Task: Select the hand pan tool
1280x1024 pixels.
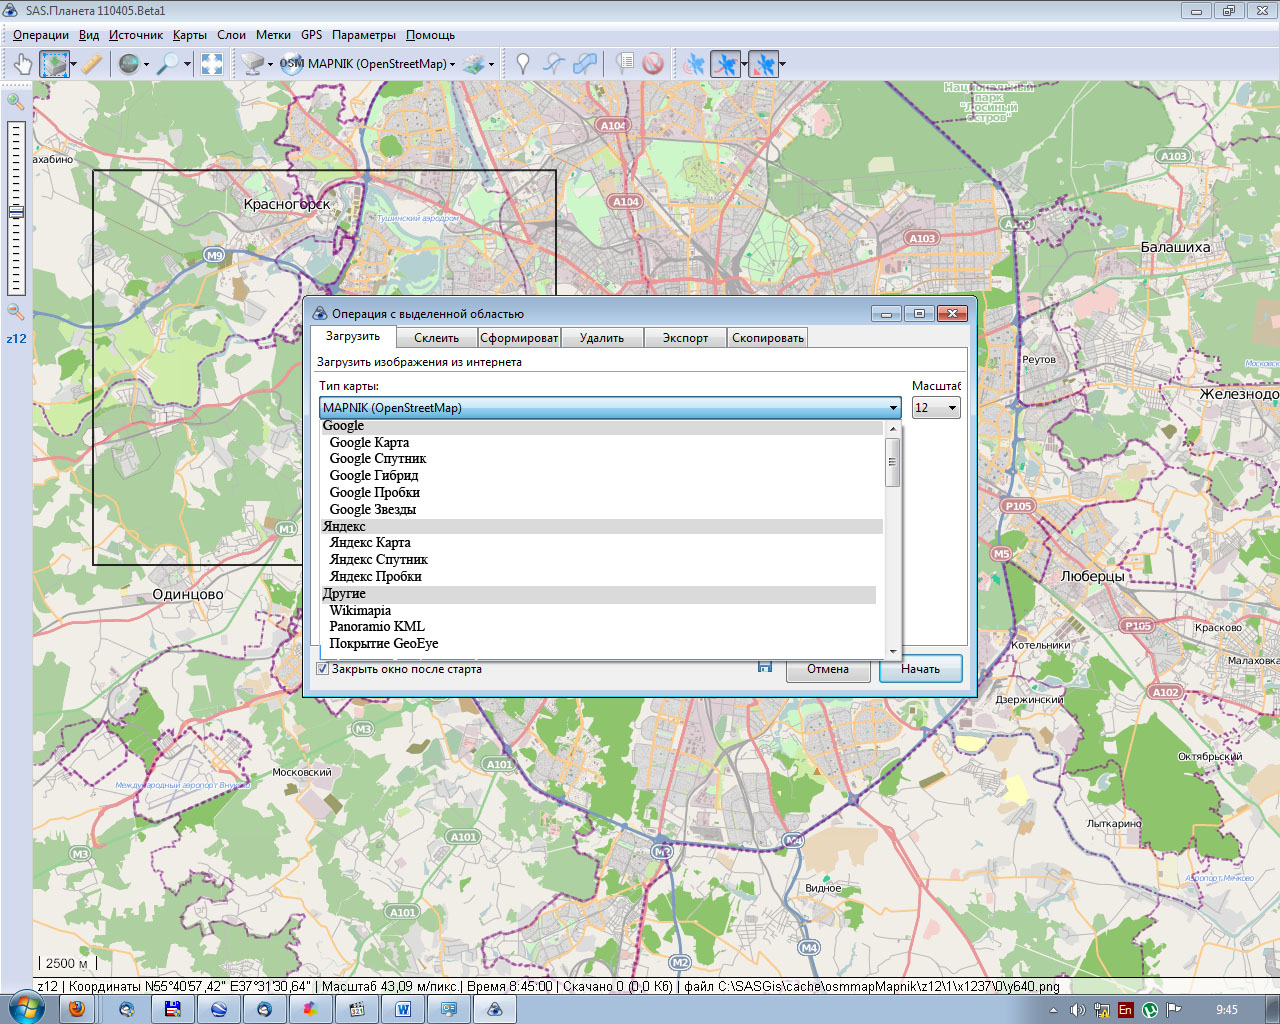Action: point(22,64)
